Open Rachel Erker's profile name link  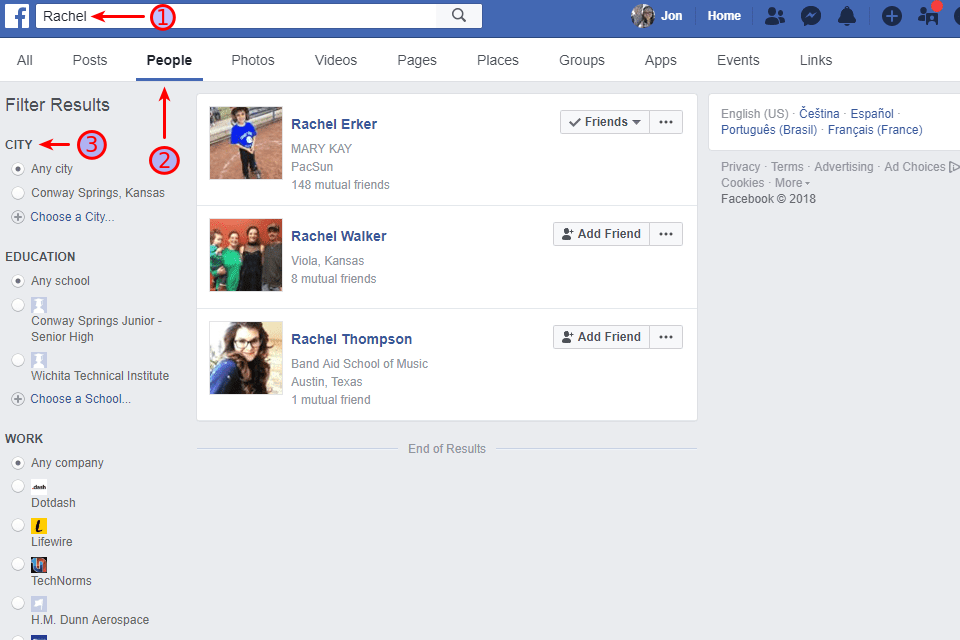(x=334, y=124)
